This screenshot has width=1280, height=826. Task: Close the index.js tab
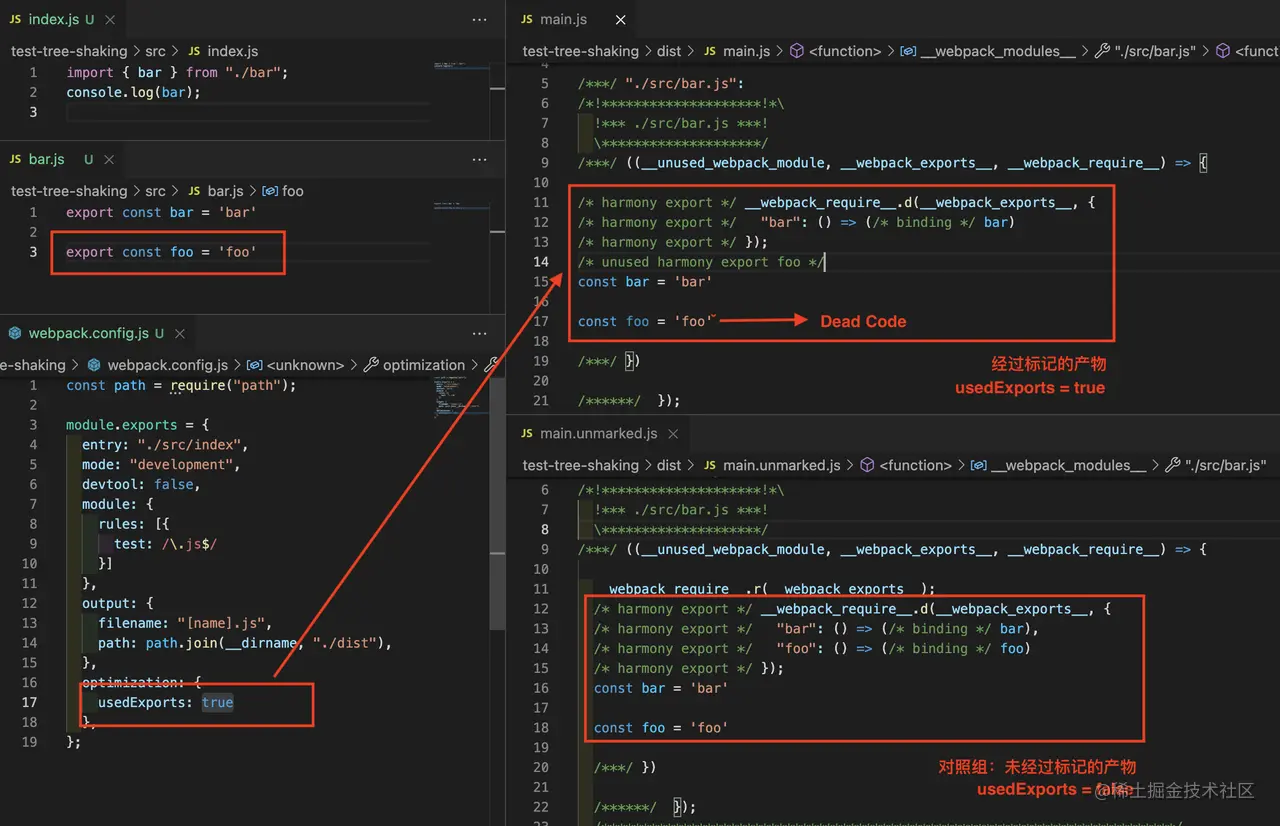(x=109, y=20)
